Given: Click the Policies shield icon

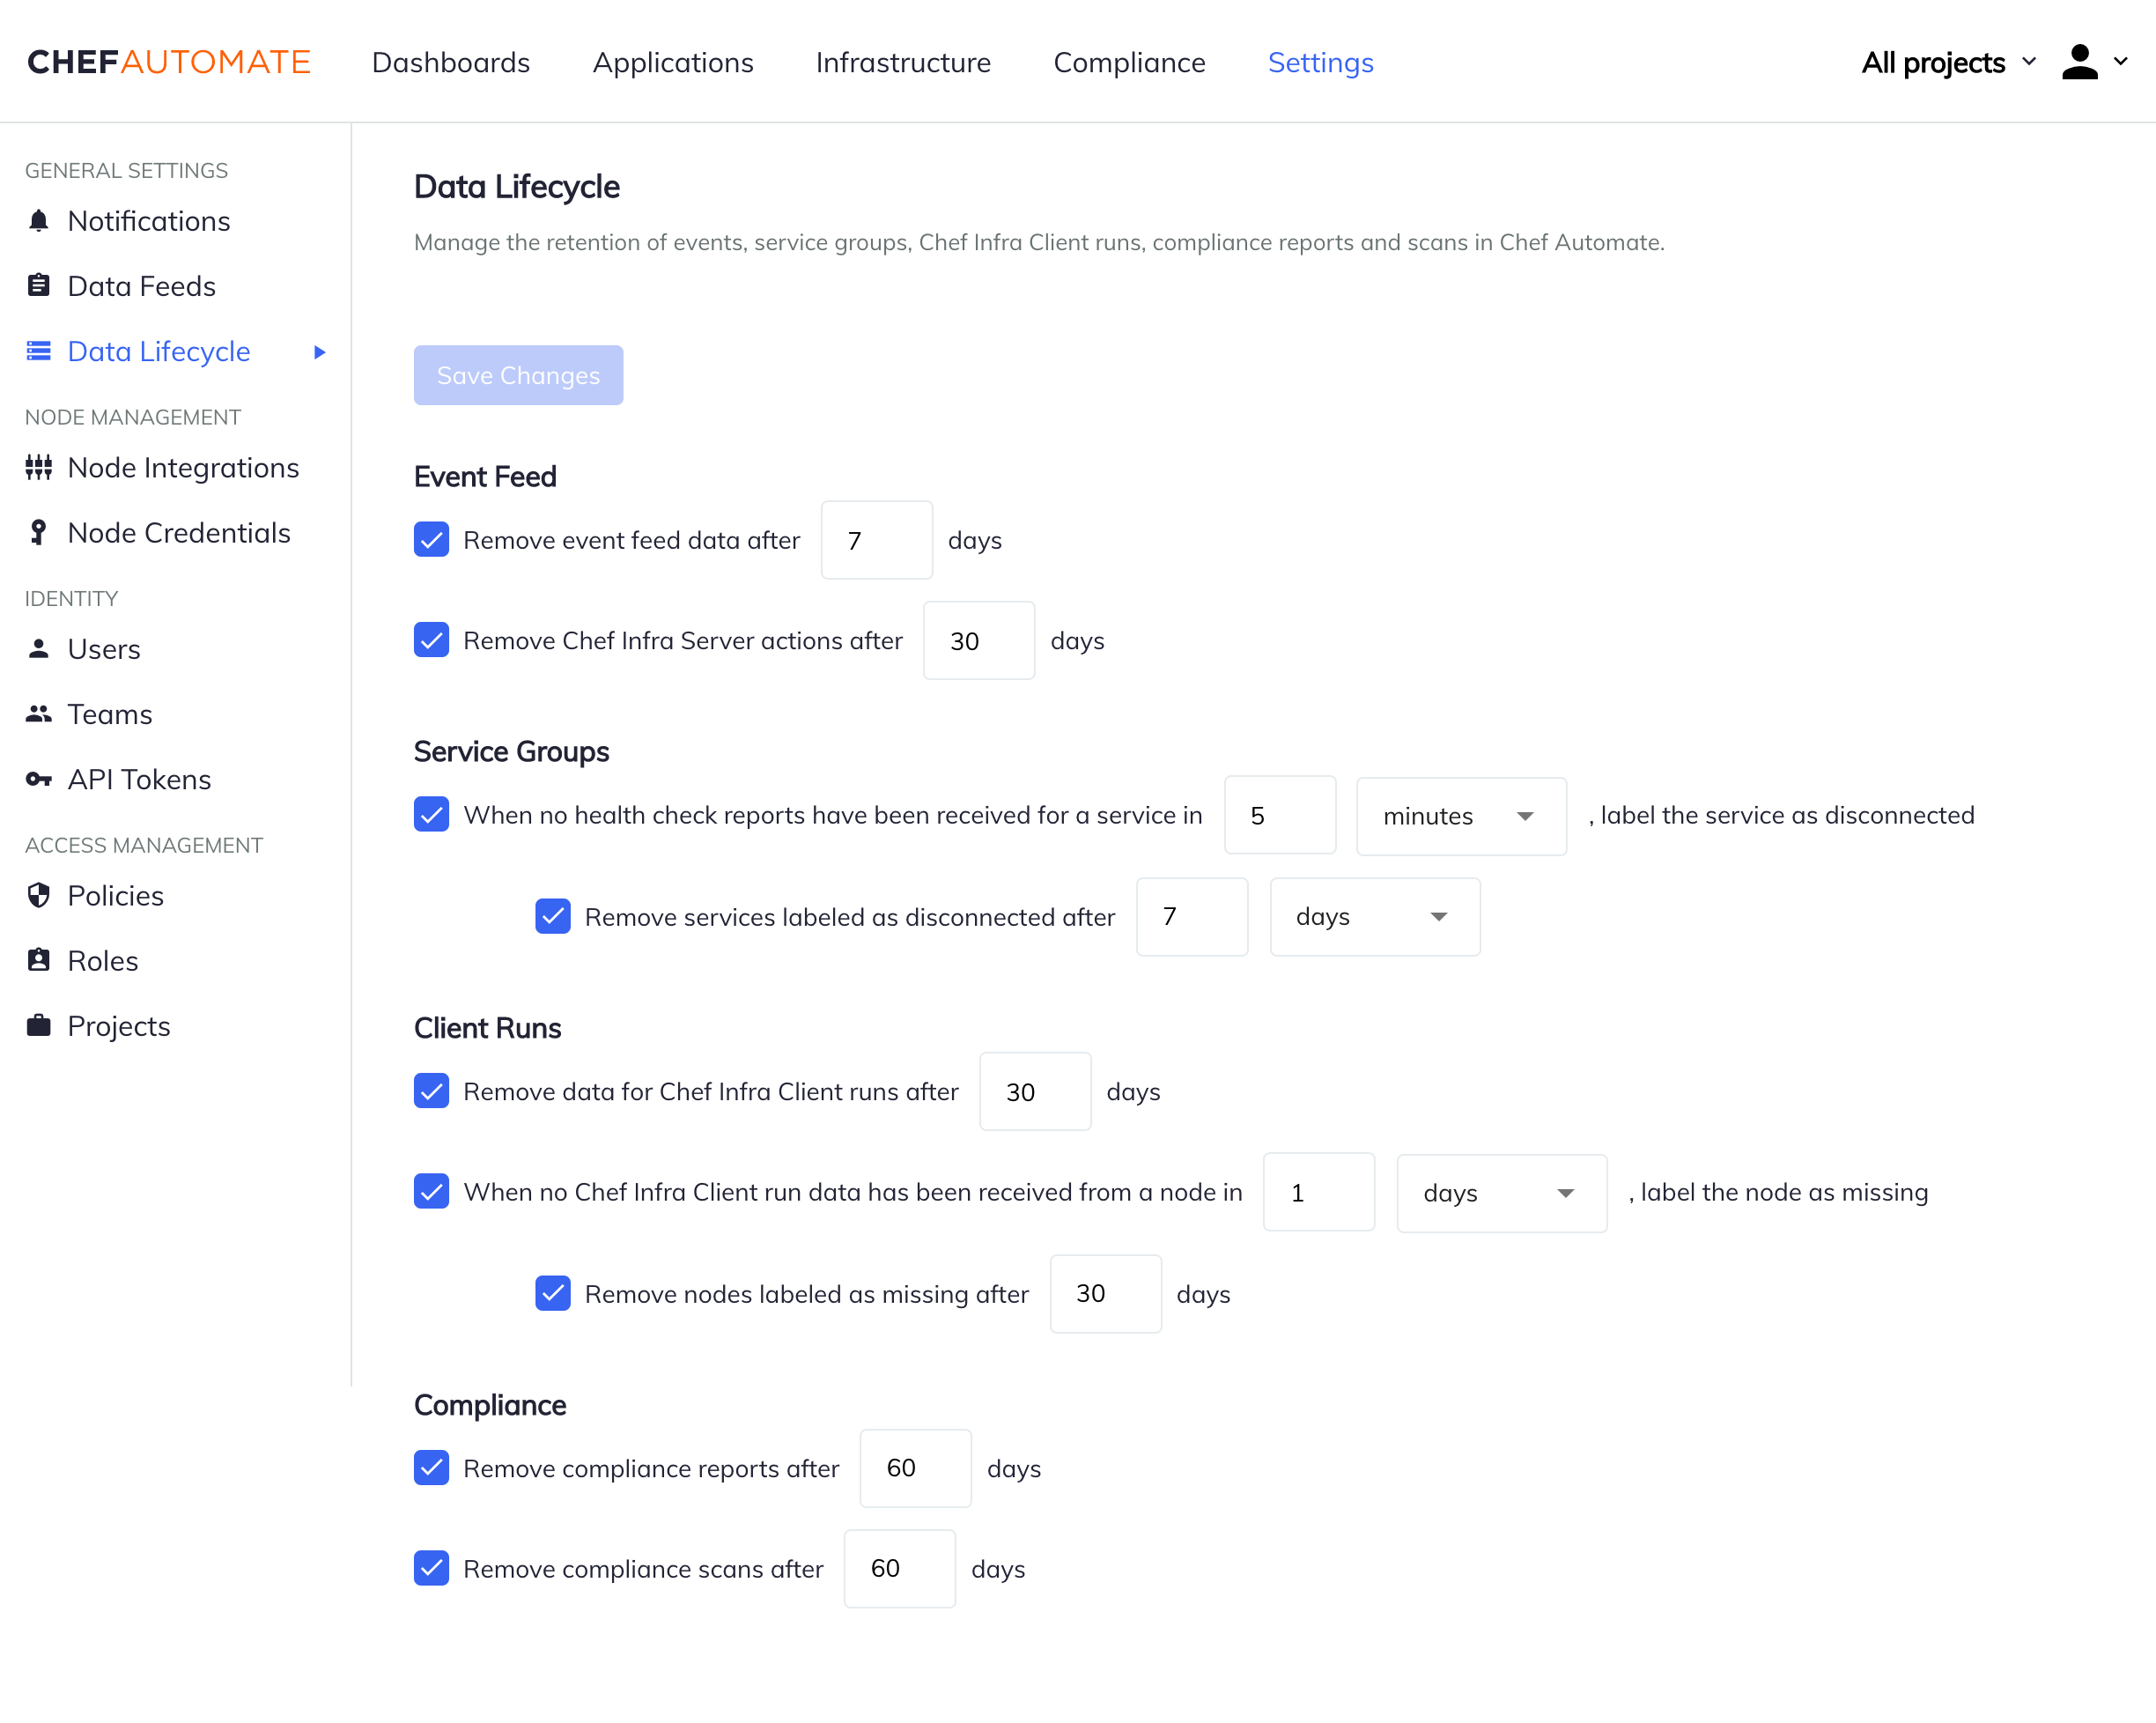Looking at the screenshot, I should pos(38,896).
